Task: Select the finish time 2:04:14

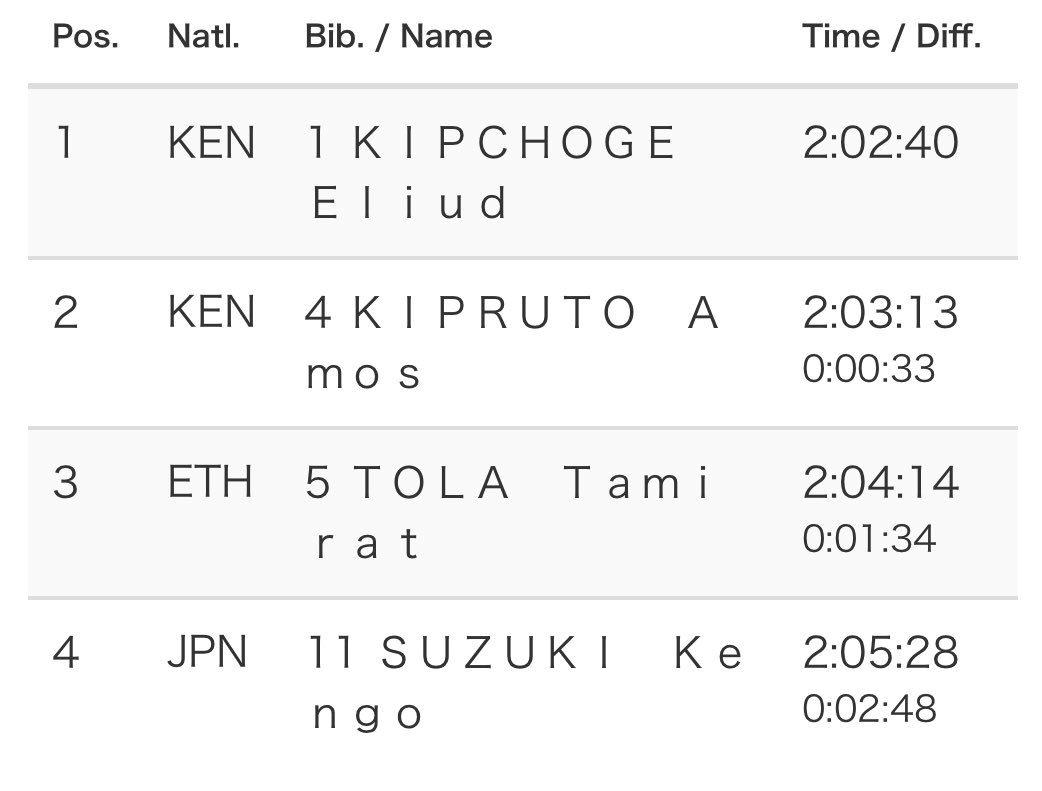Action: (x=880, y=483)
